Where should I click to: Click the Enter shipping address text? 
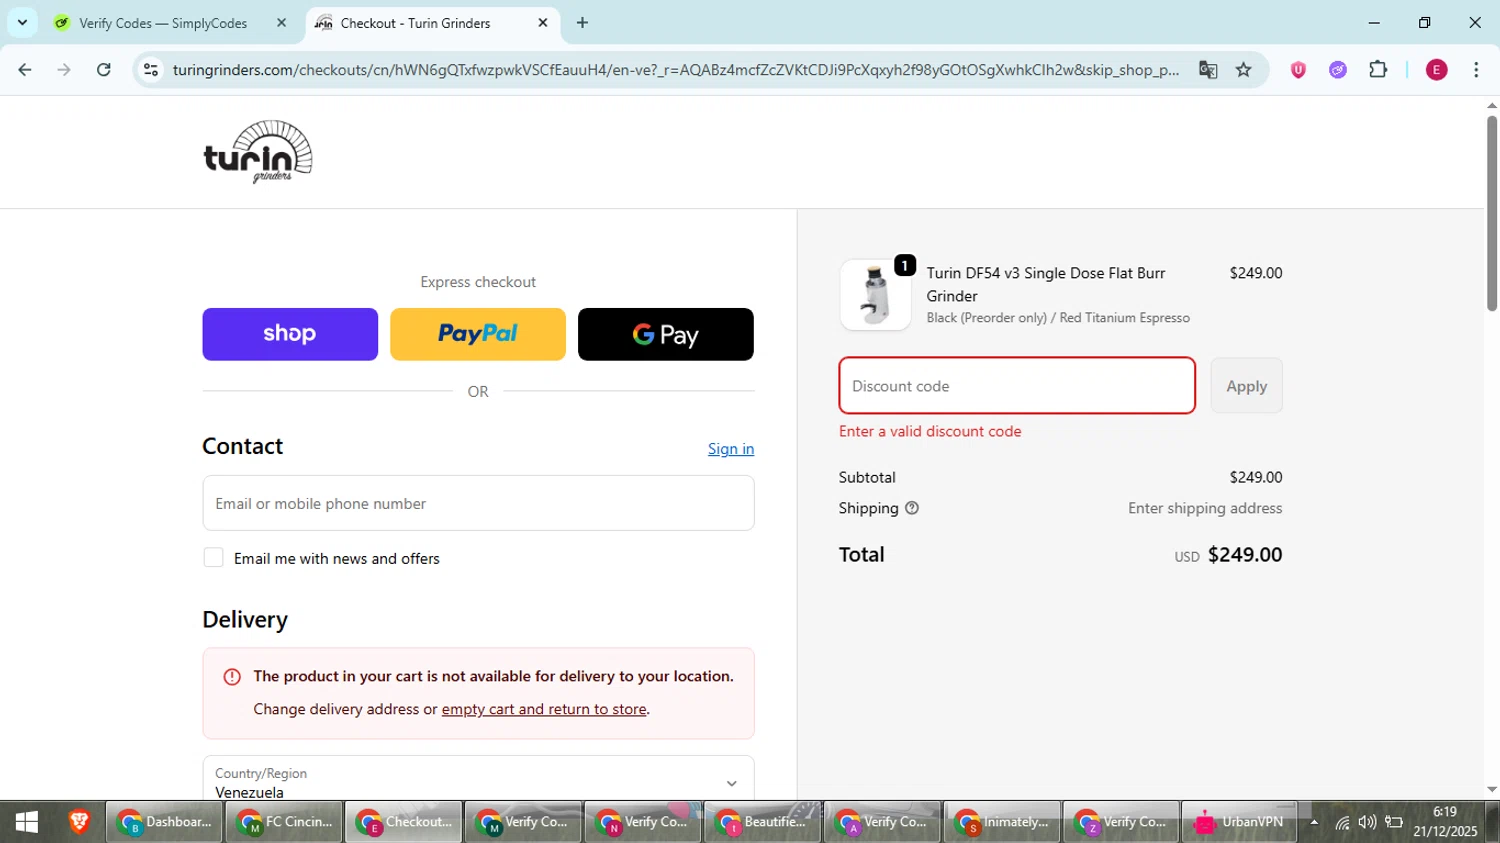(1205, 508)
